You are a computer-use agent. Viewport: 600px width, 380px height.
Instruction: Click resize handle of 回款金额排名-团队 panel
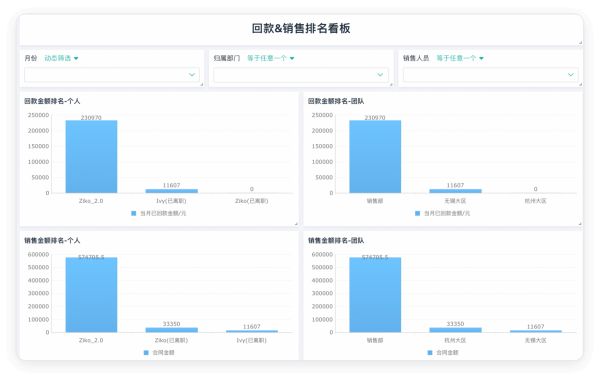pos(580,223)
